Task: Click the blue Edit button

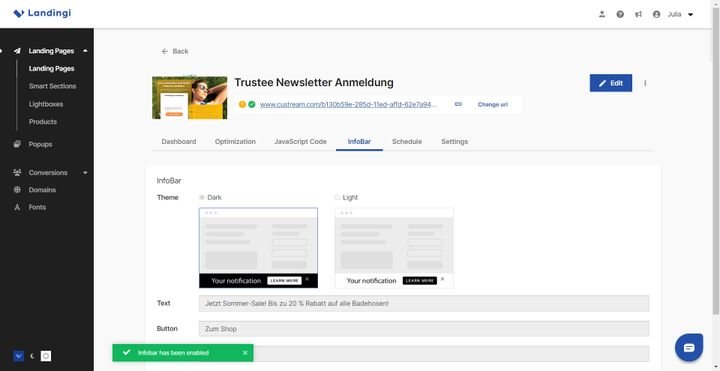Action: click(611, 83)
